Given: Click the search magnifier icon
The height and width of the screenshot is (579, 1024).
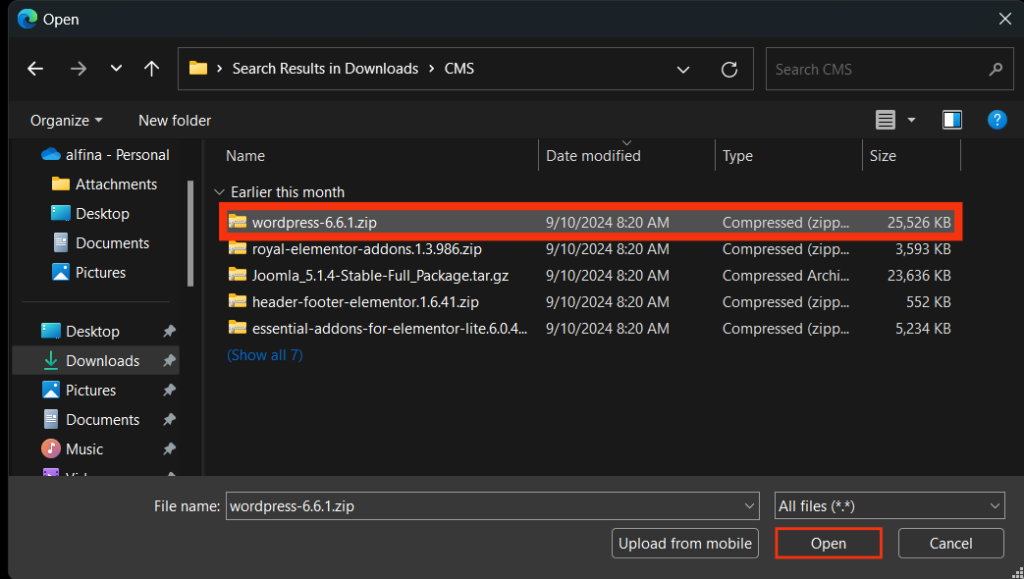Looking at the screenshot, I should [x=994, y=69].
